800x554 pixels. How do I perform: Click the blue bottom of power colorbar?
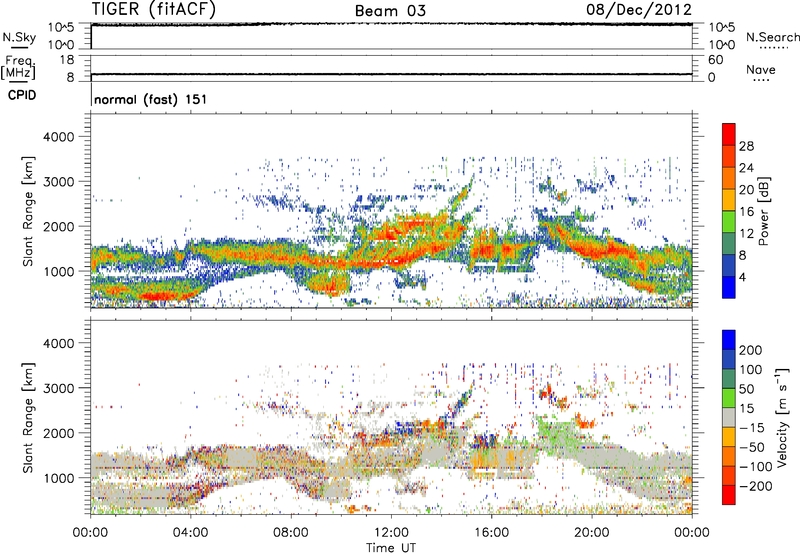point(729,287)
